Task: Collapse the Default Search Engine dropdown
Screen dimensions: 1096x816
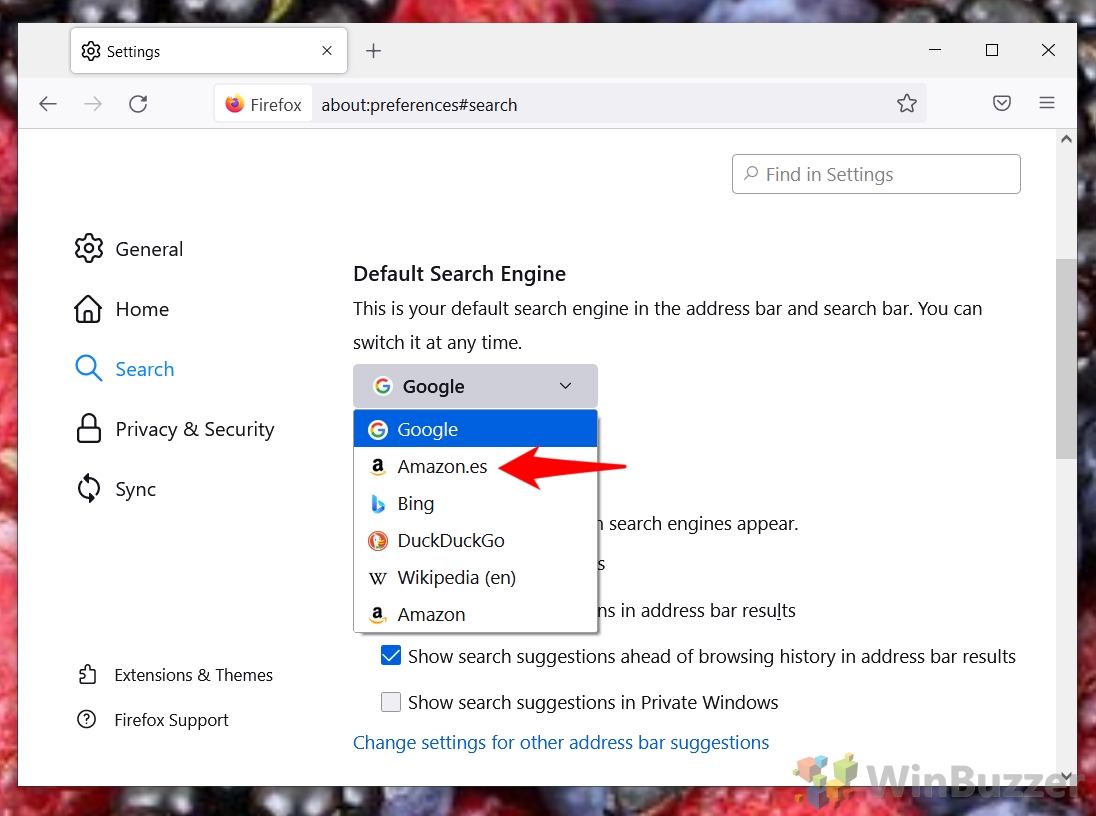Action: [475, 386]
